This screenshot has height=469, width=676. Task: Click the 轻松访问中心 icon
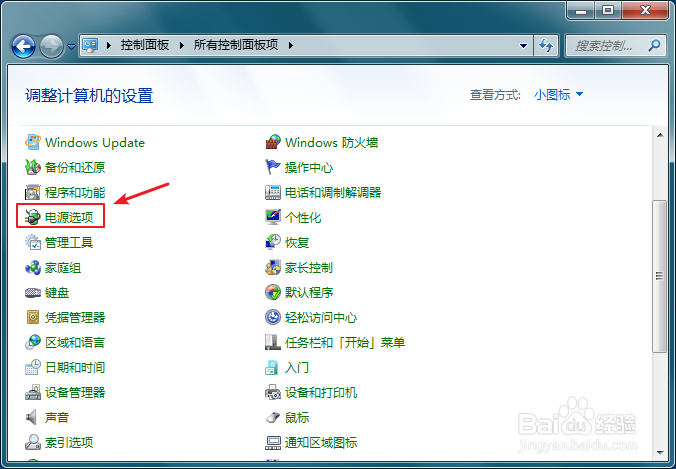[x=273, y=317]
